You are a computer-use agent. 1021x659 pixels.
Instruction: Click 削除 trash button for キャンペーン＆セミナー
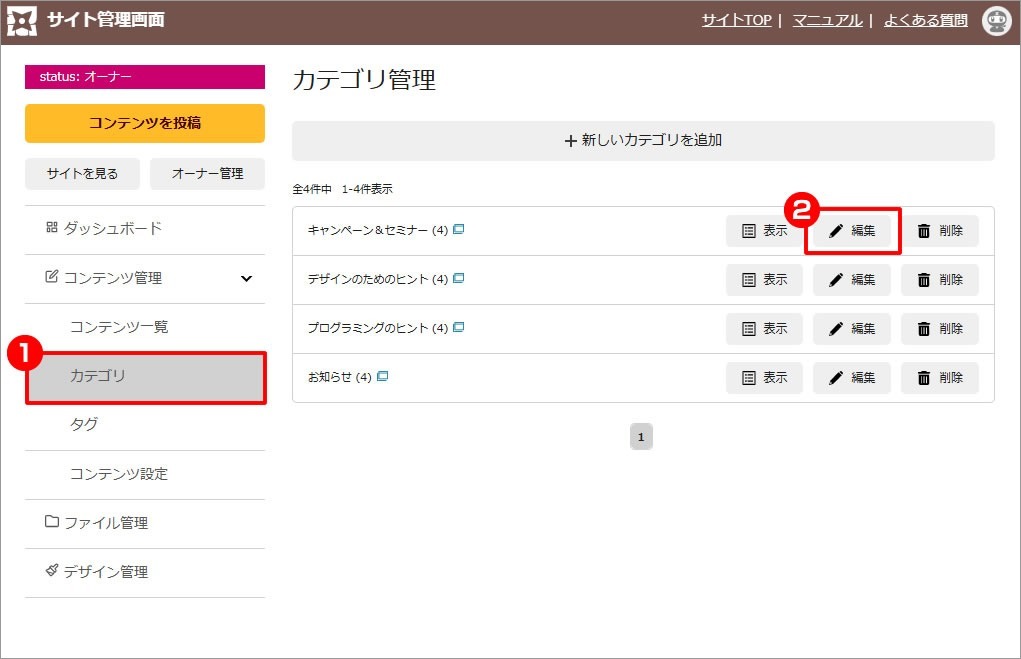coord(939,231)
